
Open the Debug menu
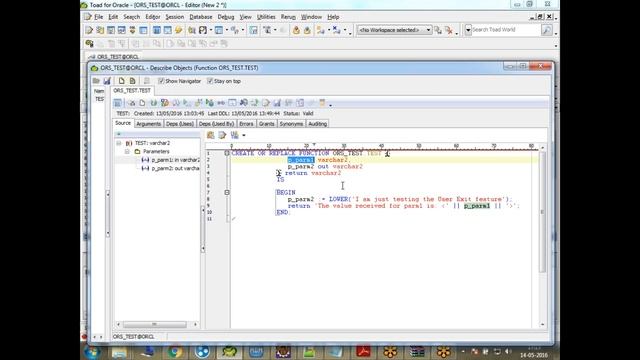[x=226, y=17]
